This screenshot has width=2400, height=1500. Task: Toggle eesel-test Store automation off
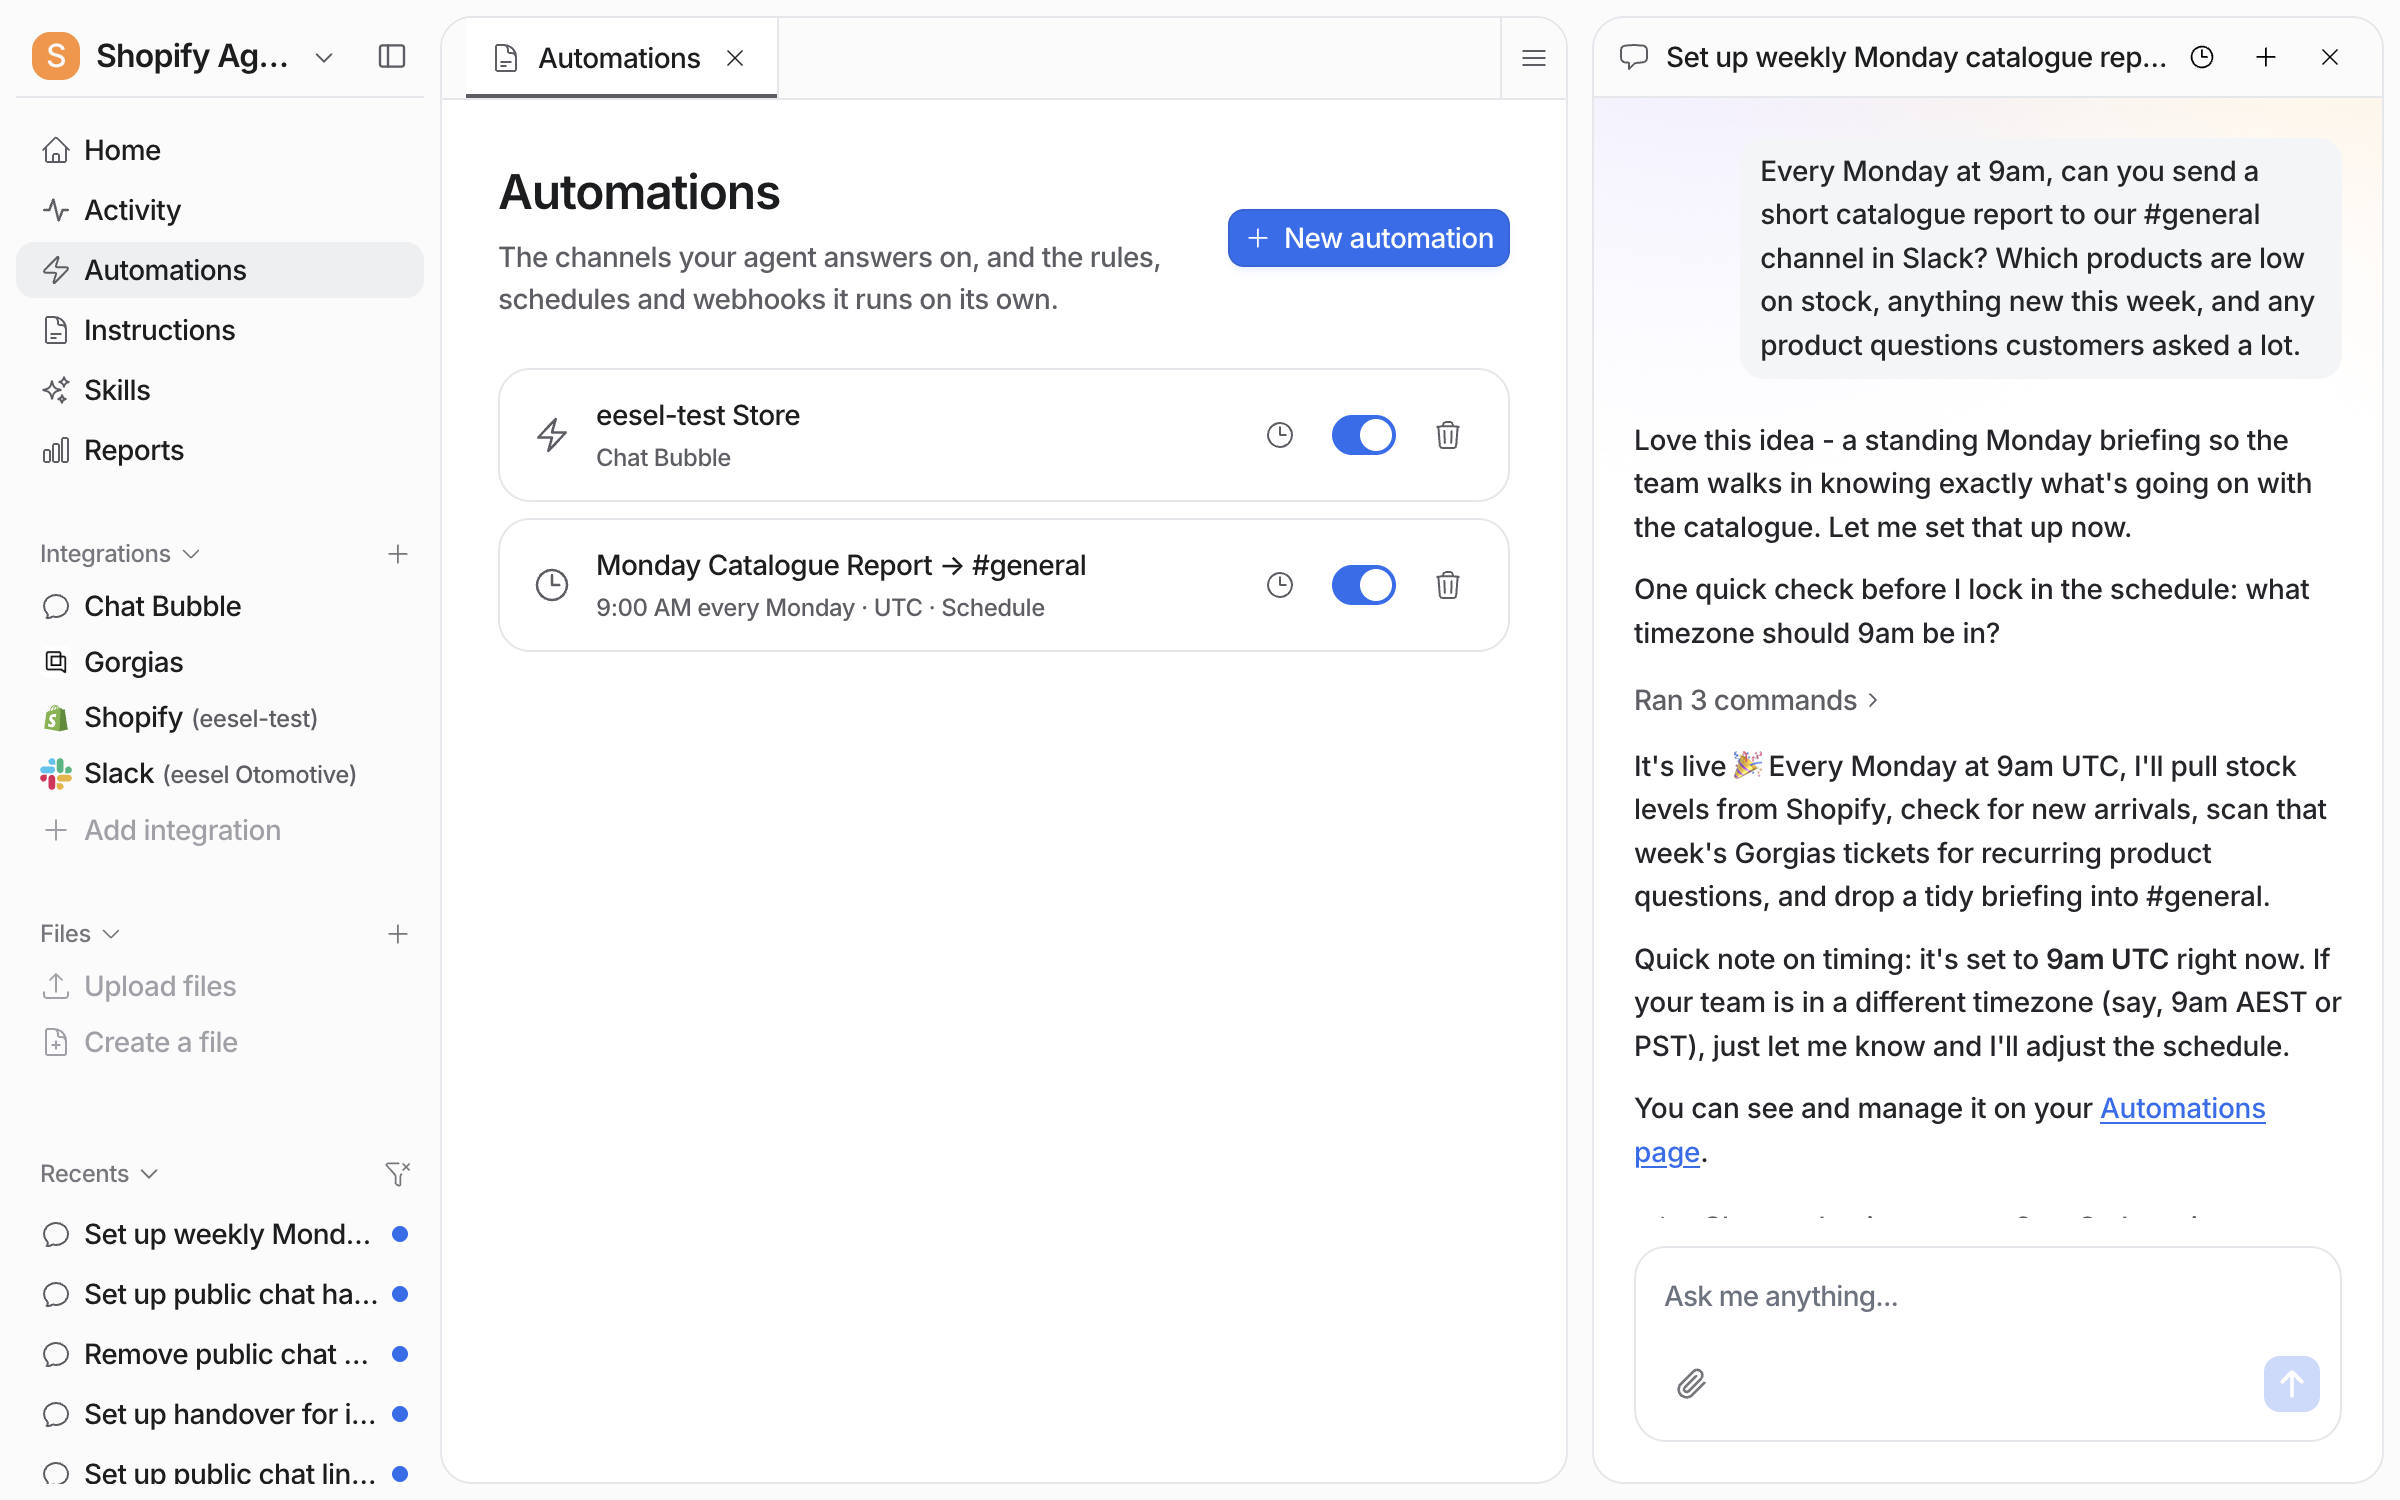[1363, 435]
